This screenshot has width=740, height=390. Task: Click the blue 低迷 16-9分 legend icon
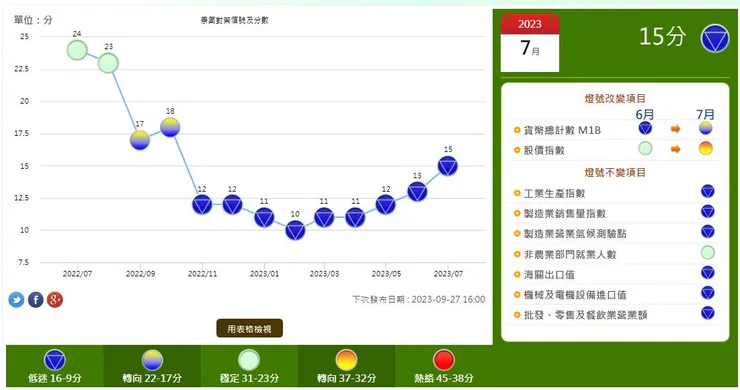coord(55,360)
